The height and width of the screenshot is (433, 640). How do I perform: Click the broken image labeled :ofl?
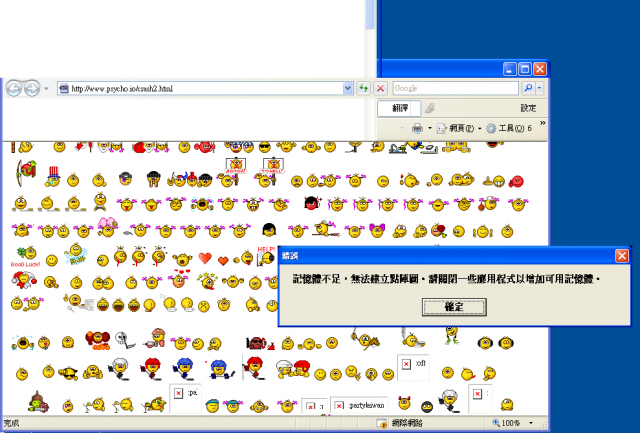click(x=413, y=367)
